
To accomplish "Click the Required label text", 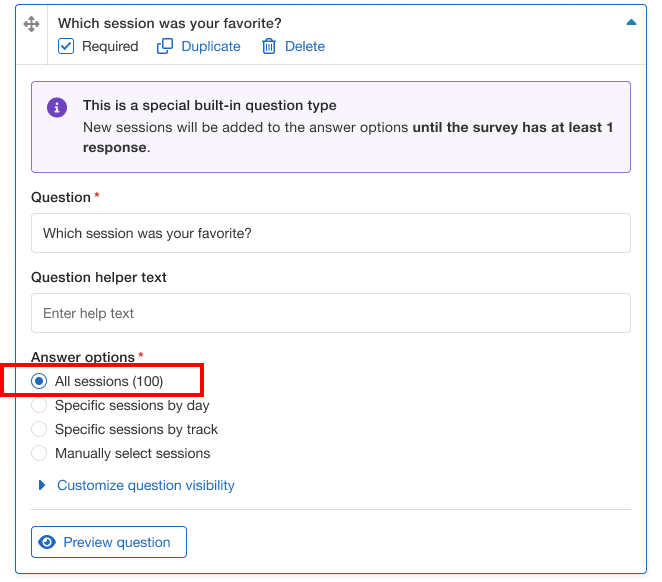I will (110, 46).
